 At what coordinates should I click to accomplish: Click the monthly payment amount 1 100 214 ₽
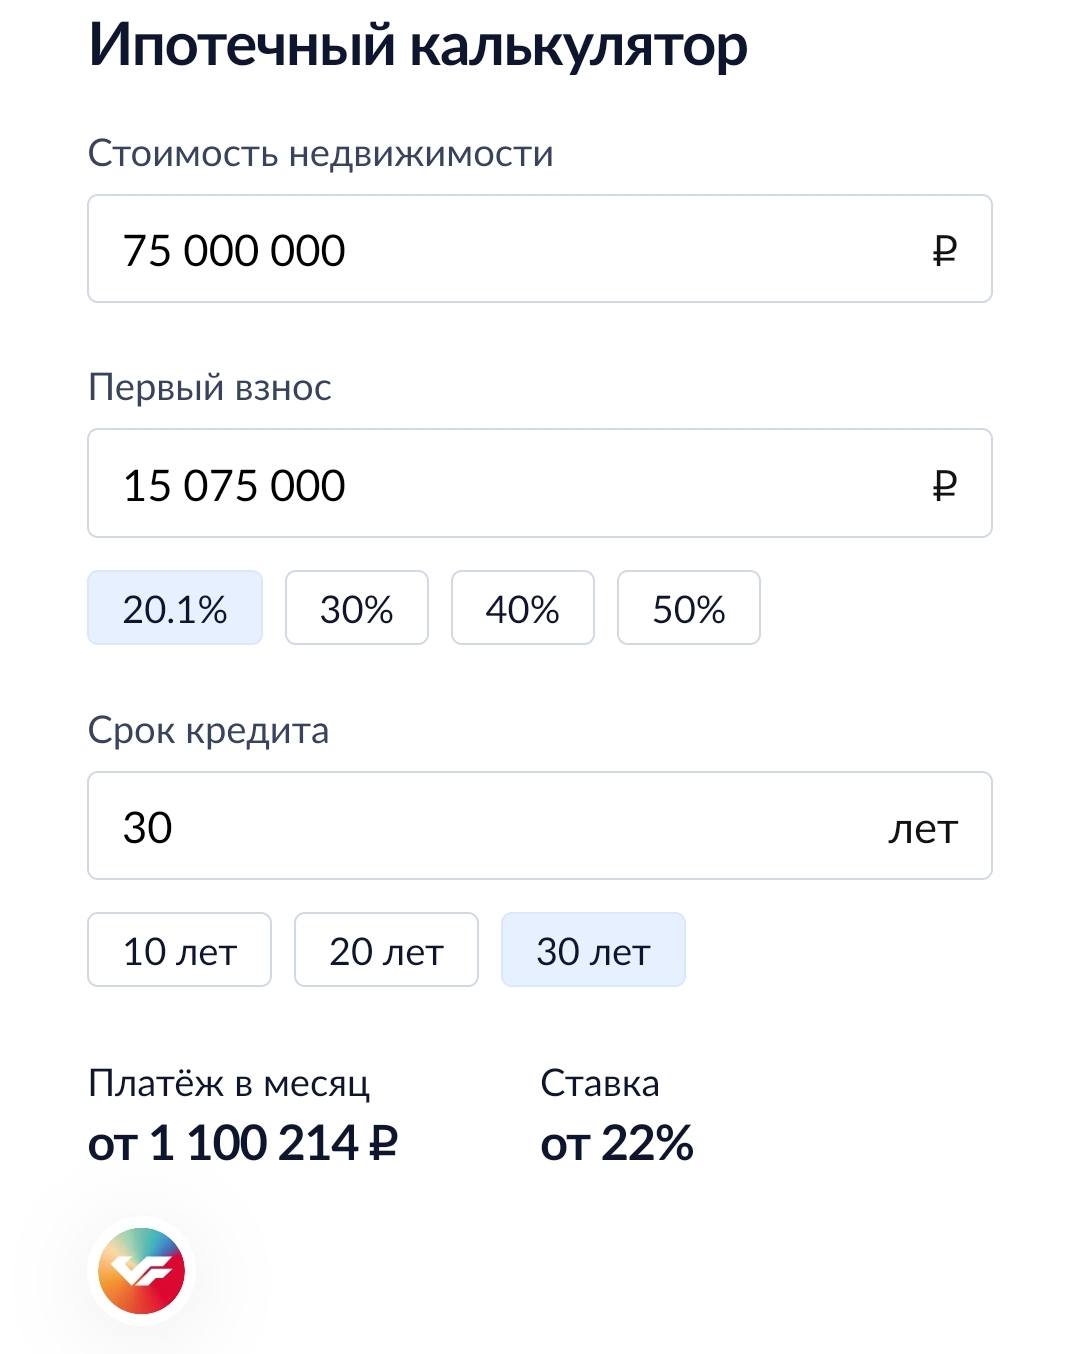[x=243, y=1143]
